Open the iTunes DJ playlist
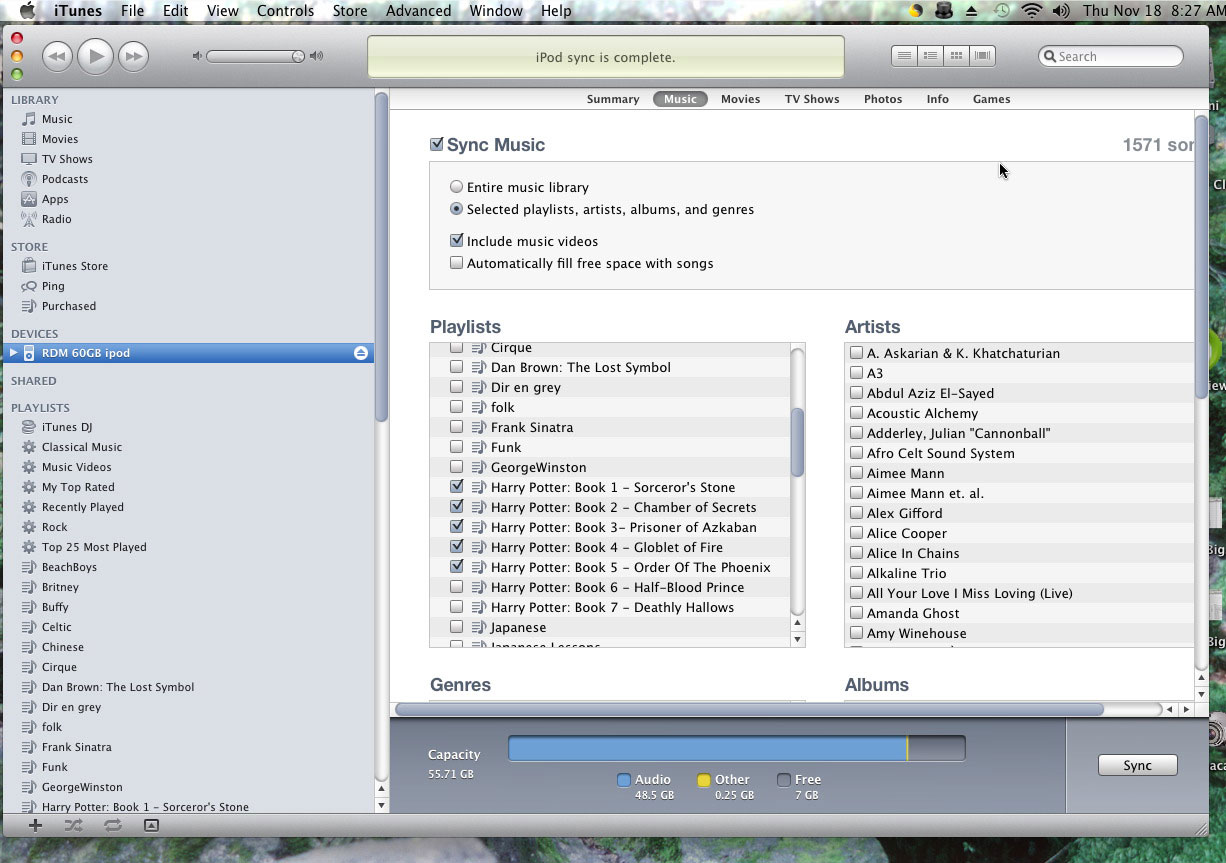 [x=67, y=427]
